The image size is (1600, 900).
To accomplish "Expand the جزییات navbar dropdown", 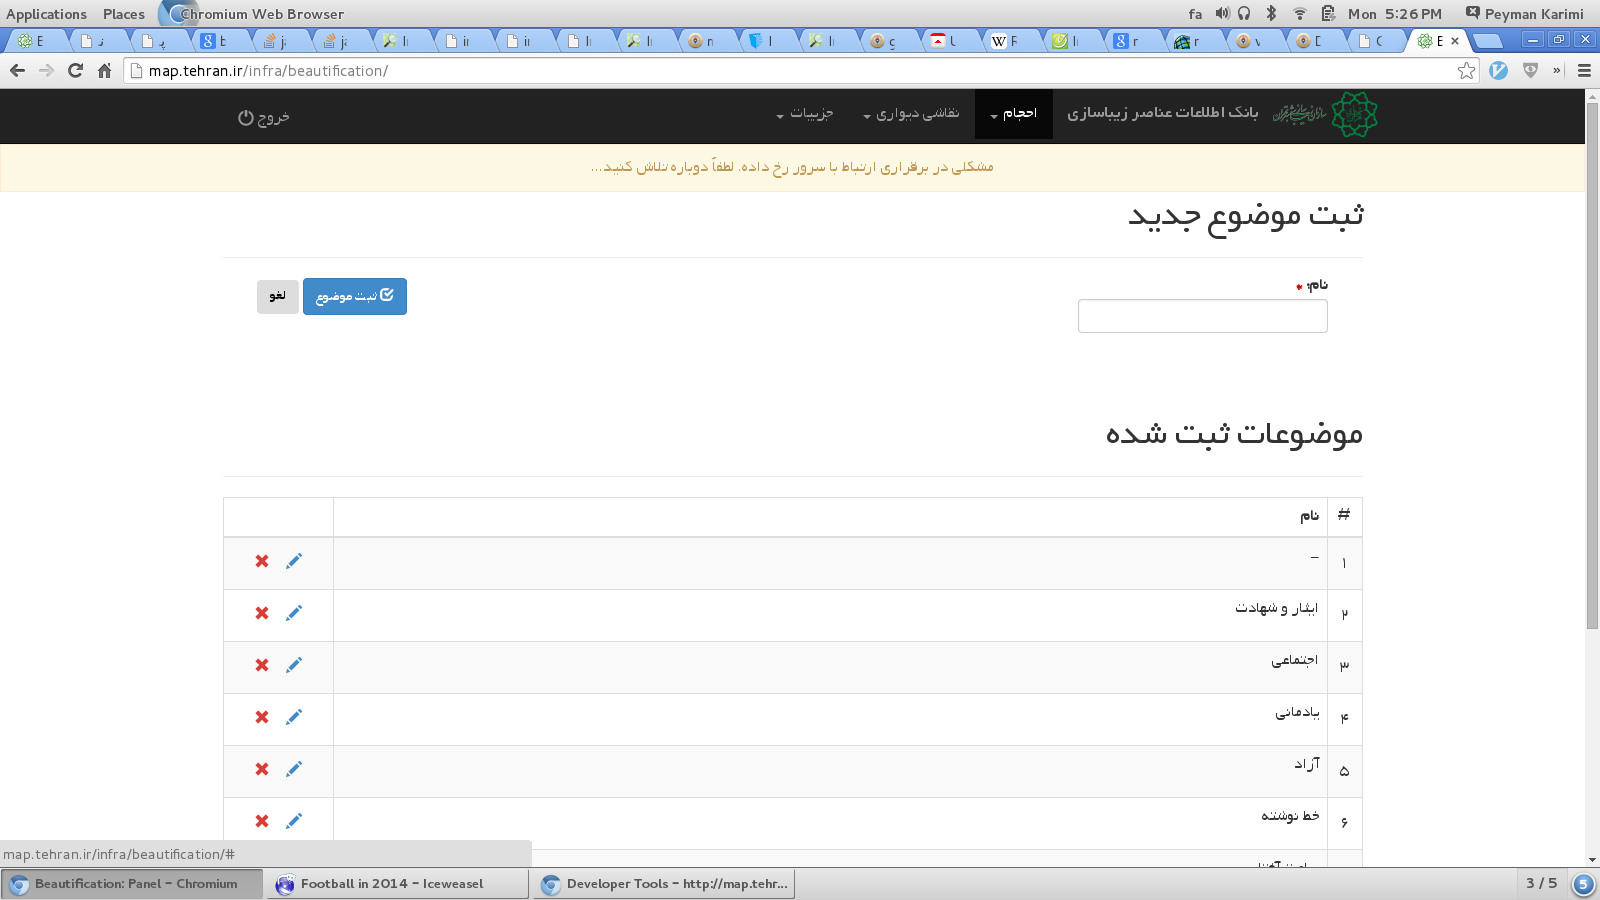I will click(x=805, y=114).
